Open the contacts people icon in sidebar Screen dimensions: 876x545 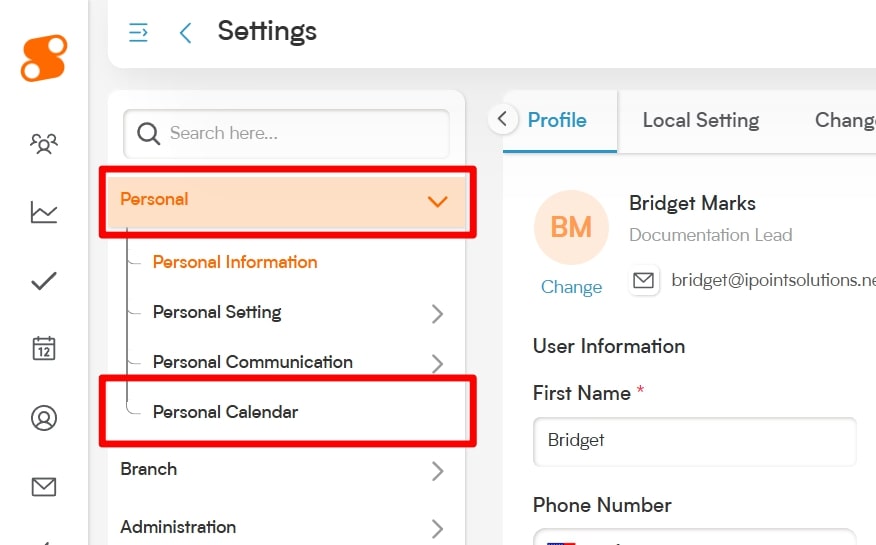click(x=44, y=144)
